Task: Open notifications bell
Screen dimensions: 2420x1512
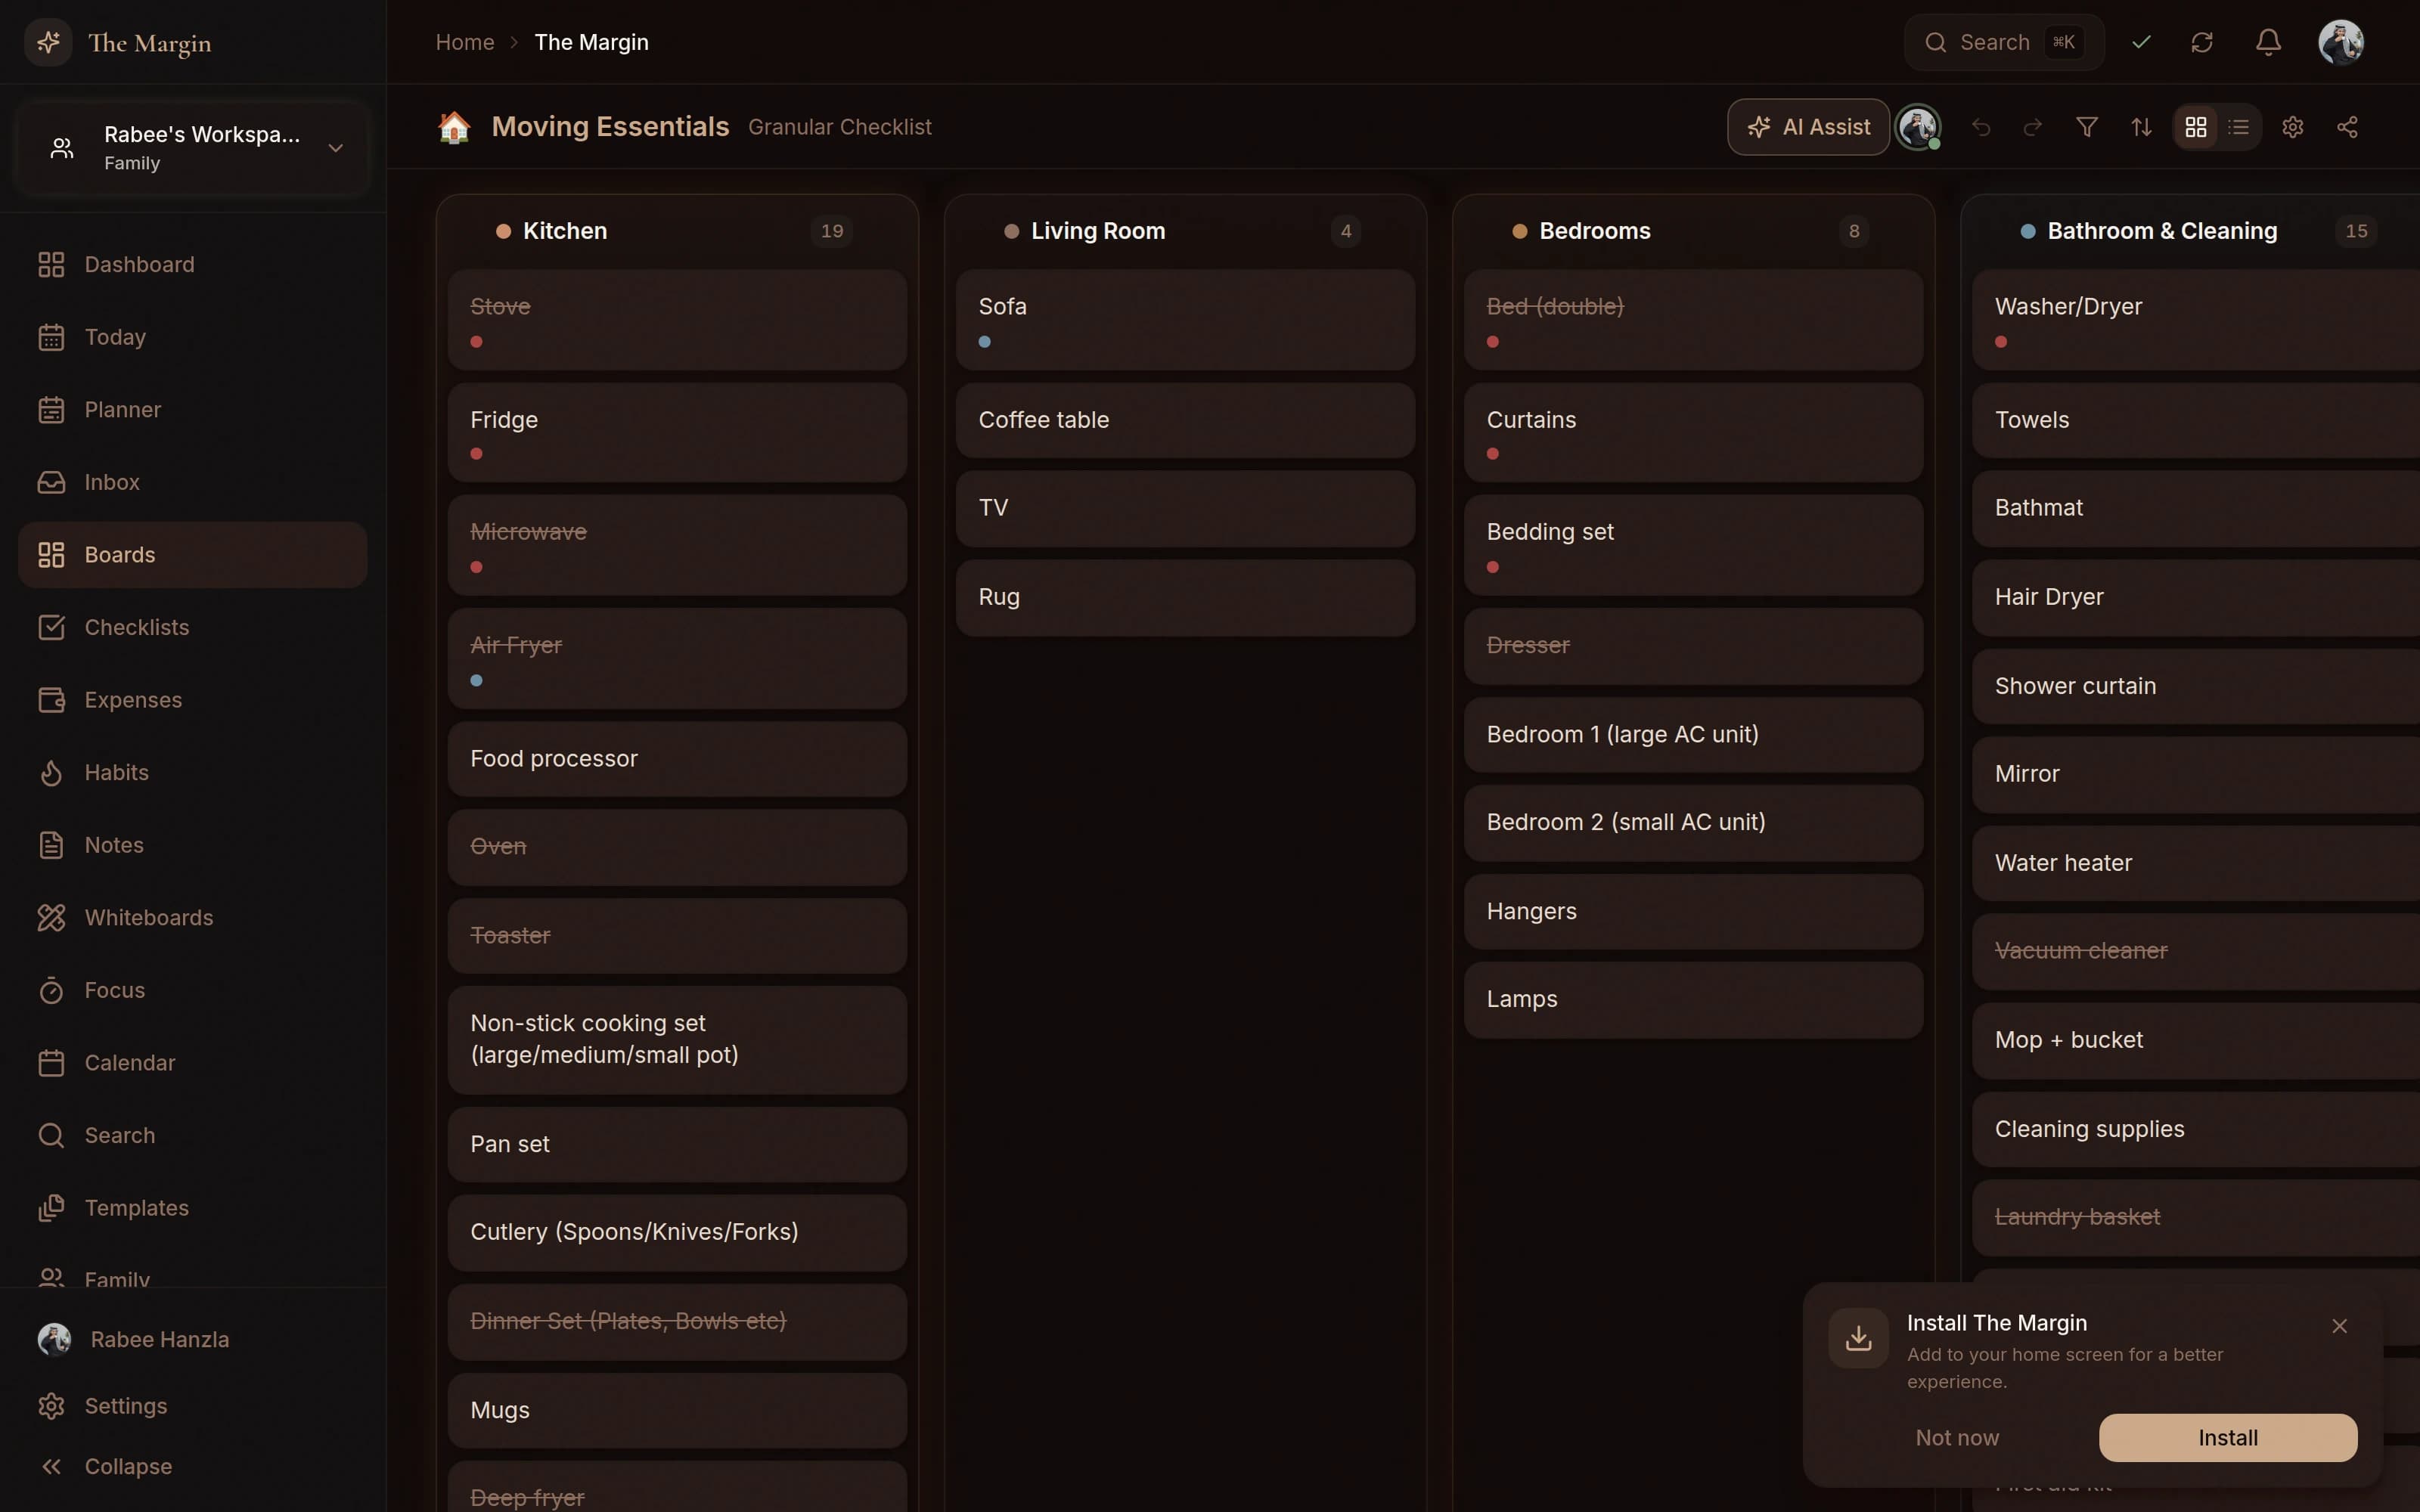Action: click(x=2268, y=42)
